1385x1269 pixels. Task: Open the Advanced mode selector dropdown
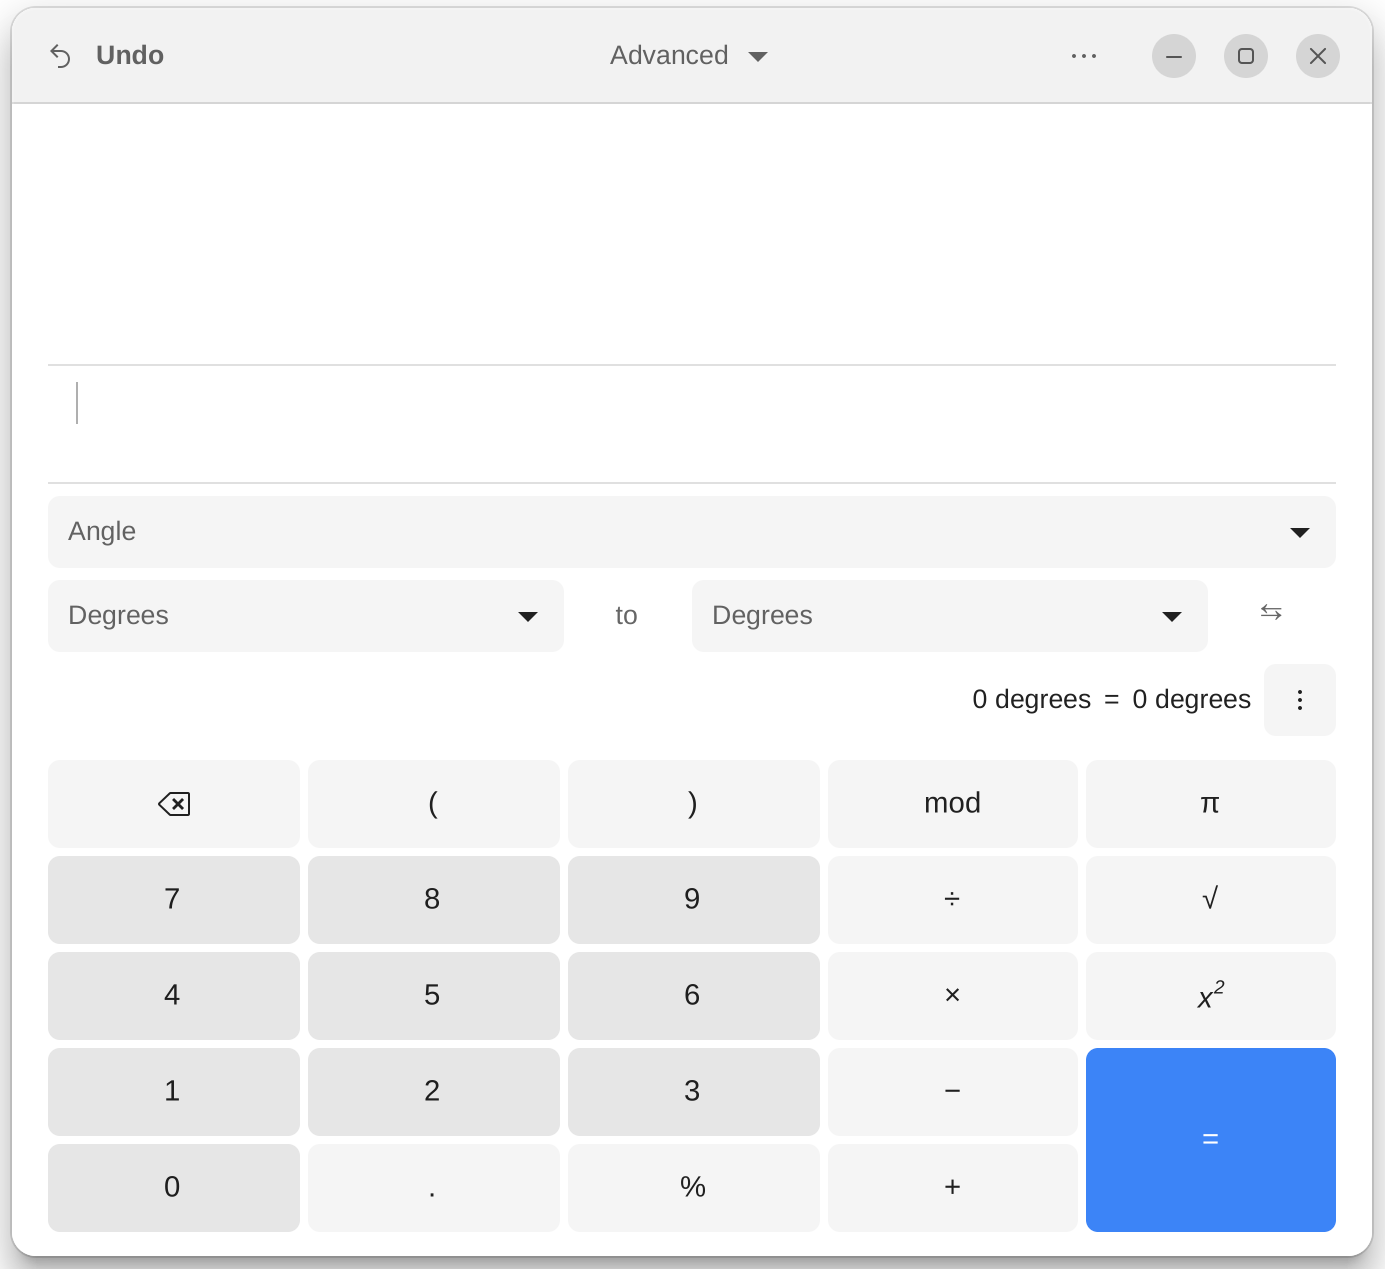click(x=687, y=55)
